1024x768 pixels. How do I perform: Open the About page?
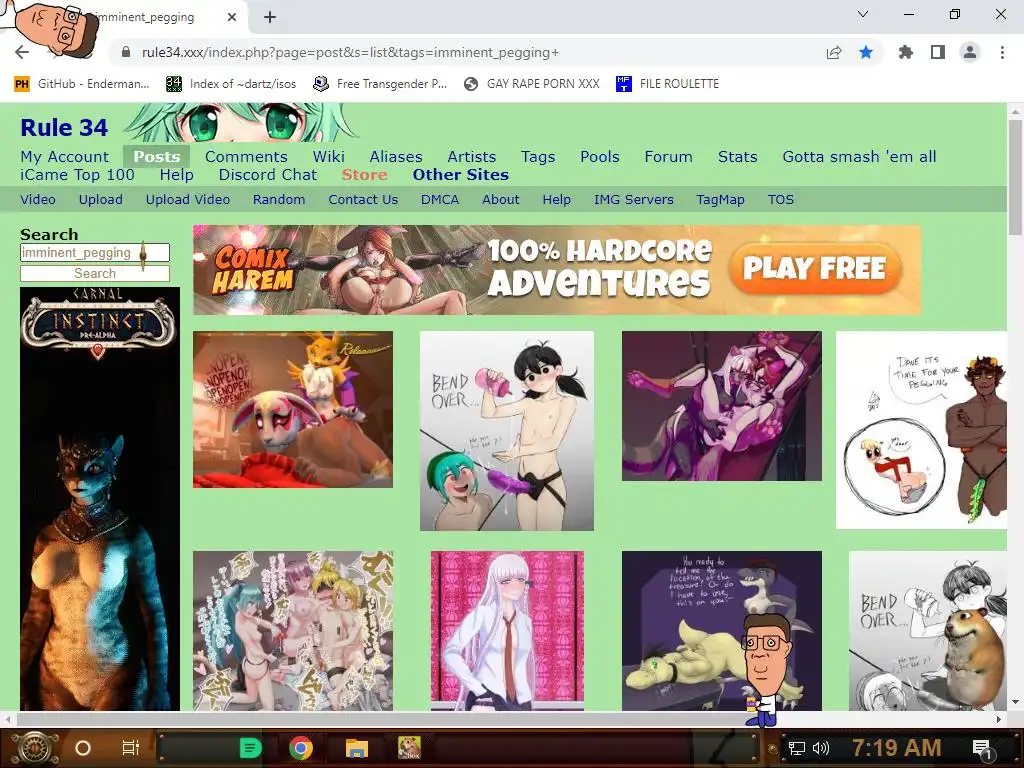click(501, 200)
